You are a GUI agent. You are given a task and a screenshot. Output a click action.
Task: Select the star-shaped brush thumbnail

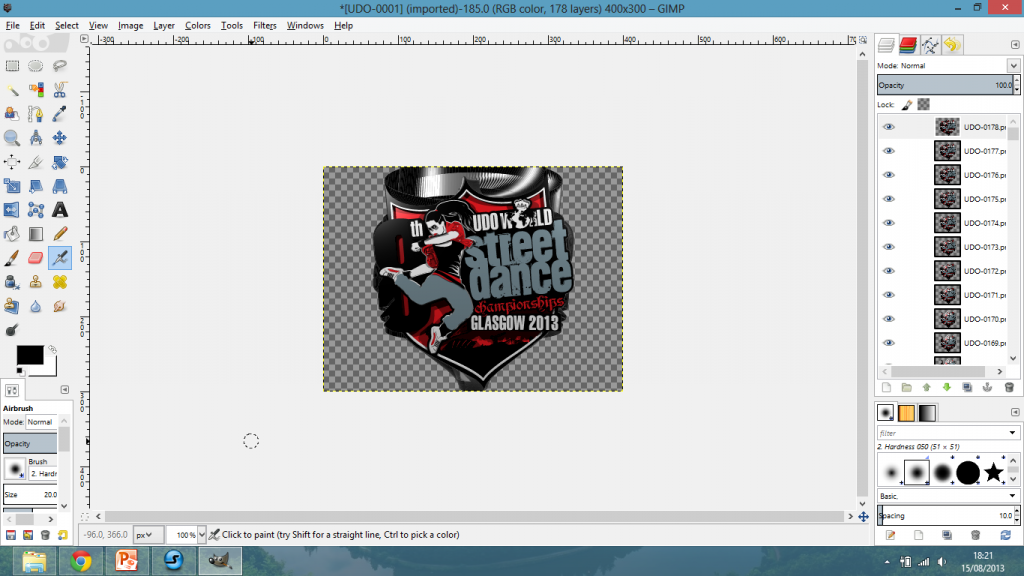[993, 472]
